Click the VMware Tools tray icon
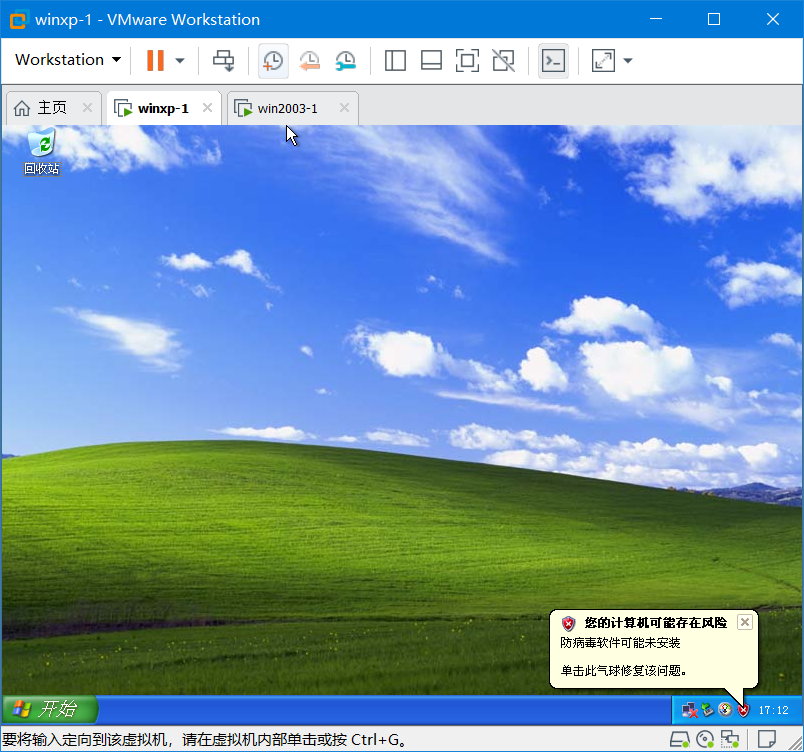 pos(725,709)
